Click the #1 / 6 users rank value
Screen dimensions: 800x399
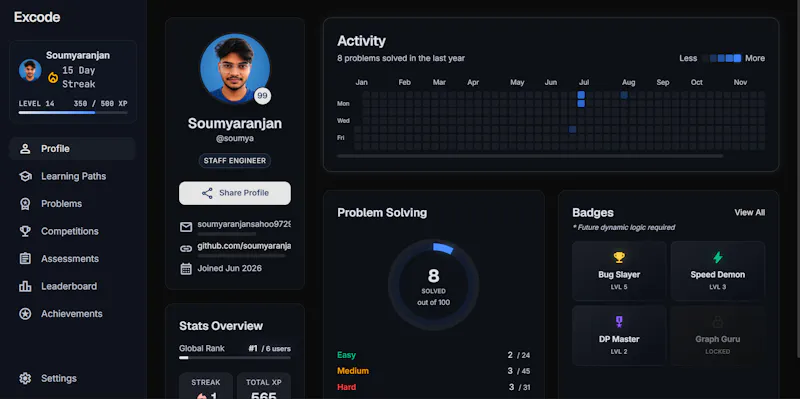(269, 349)
